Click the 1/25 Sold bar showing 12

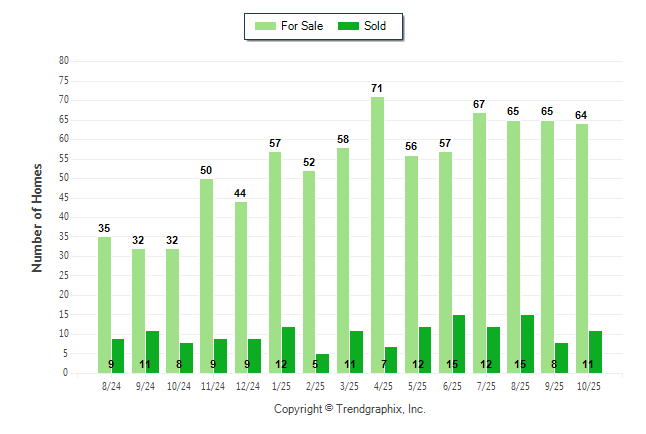(288, 350)
